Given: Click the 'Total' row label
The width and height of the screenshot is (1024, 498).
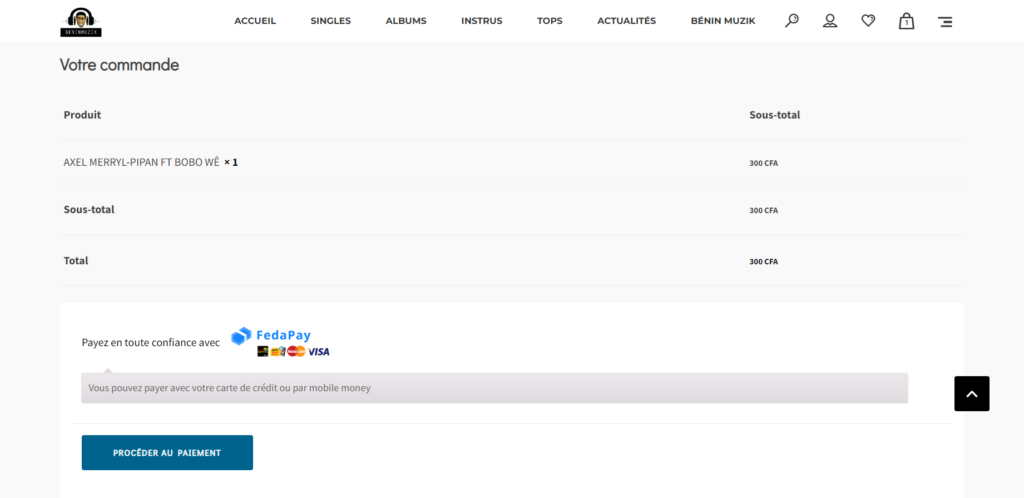Looking at the screenshot, I should tap(76, 260).
